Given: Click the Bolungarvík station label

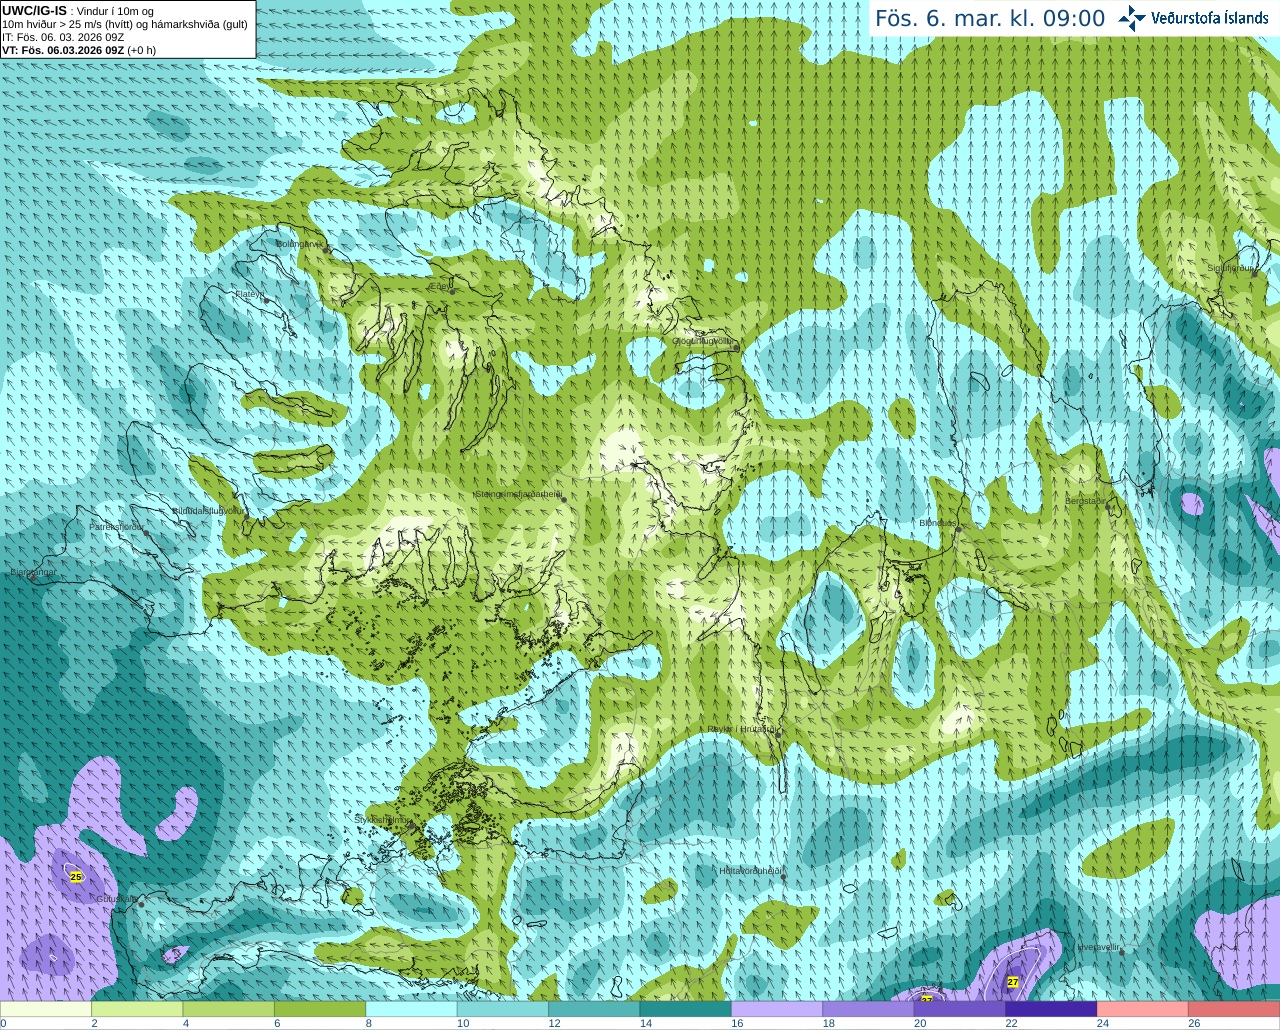Looking at the screenshot, I should [x=298, y=244].
